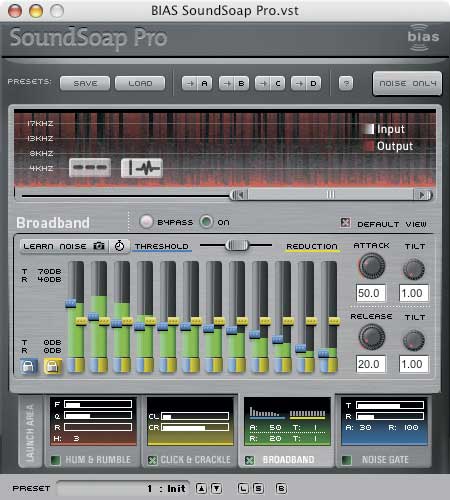Click the threshold/reduction horizontal slider handle
450x500 pixels.
coord(237,245)
